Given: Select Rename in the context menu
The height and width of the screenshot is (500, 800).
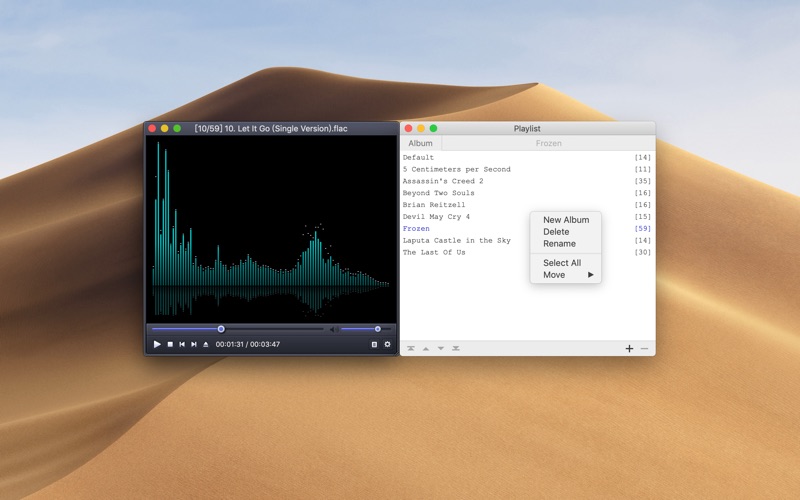Looking at the screenshot, I should click(x=559, y=243).
